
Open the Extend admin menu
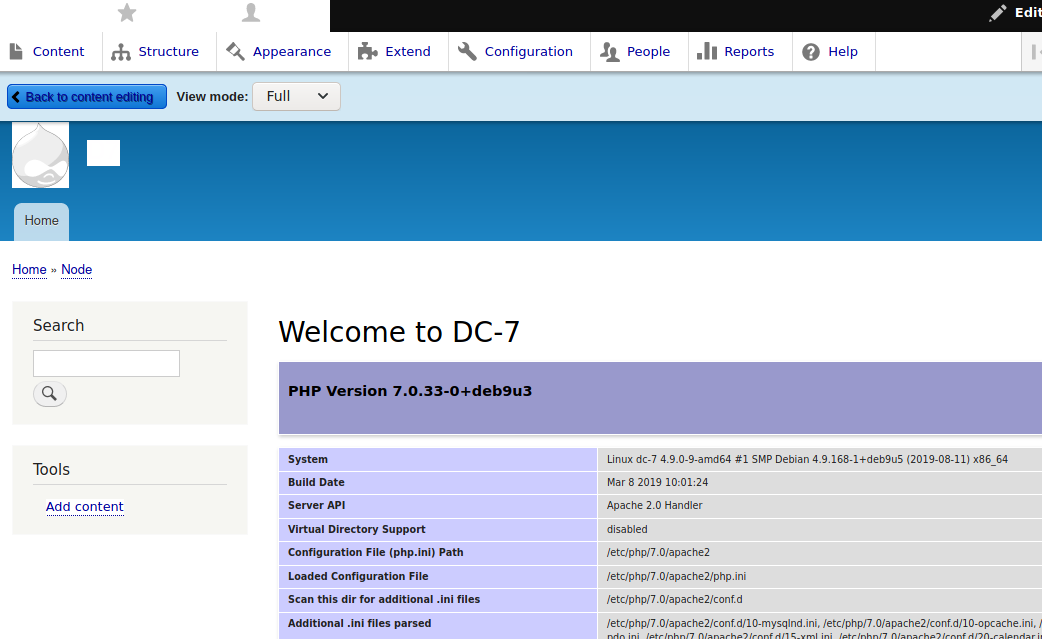pyautogui.click(x=407, y=52)
